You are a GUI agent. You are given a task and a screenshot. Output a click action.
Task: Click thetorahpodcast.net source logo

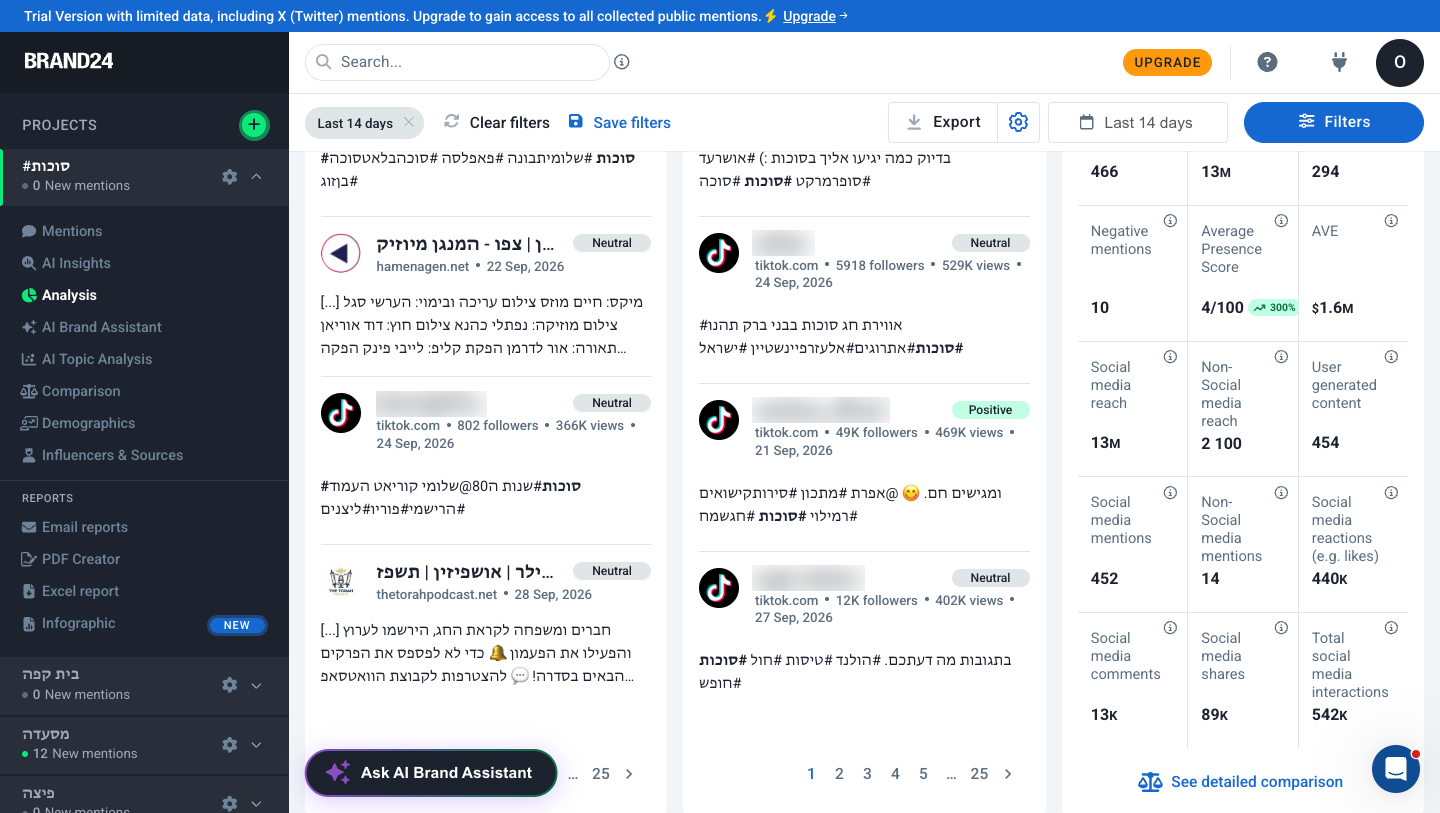click(341, 582)
